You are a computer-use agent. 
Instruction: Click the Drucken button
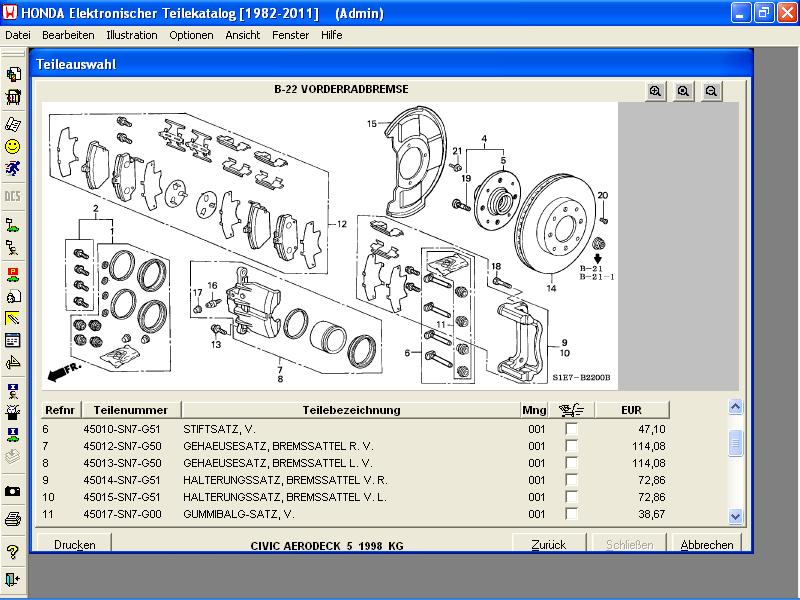coord(75,545)
